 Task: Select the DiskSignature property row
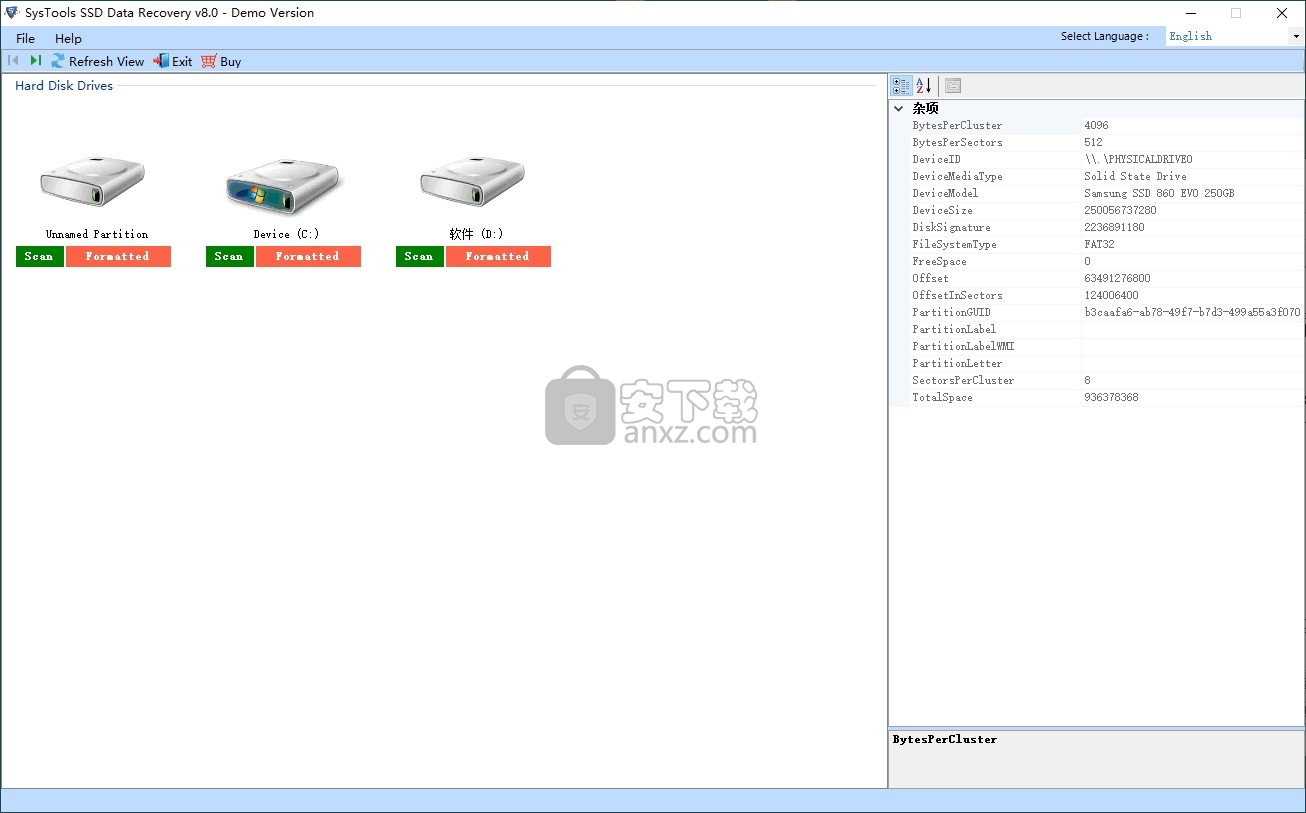[x=1097, y=228]
